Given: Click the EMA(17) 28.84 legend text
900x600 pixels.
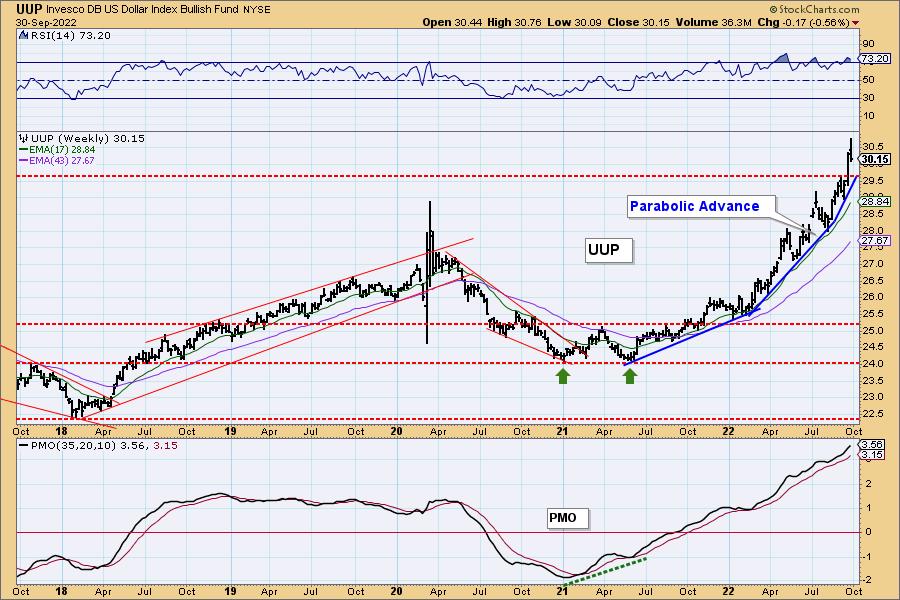Looking at the screenshot, I should coord(62,149).
